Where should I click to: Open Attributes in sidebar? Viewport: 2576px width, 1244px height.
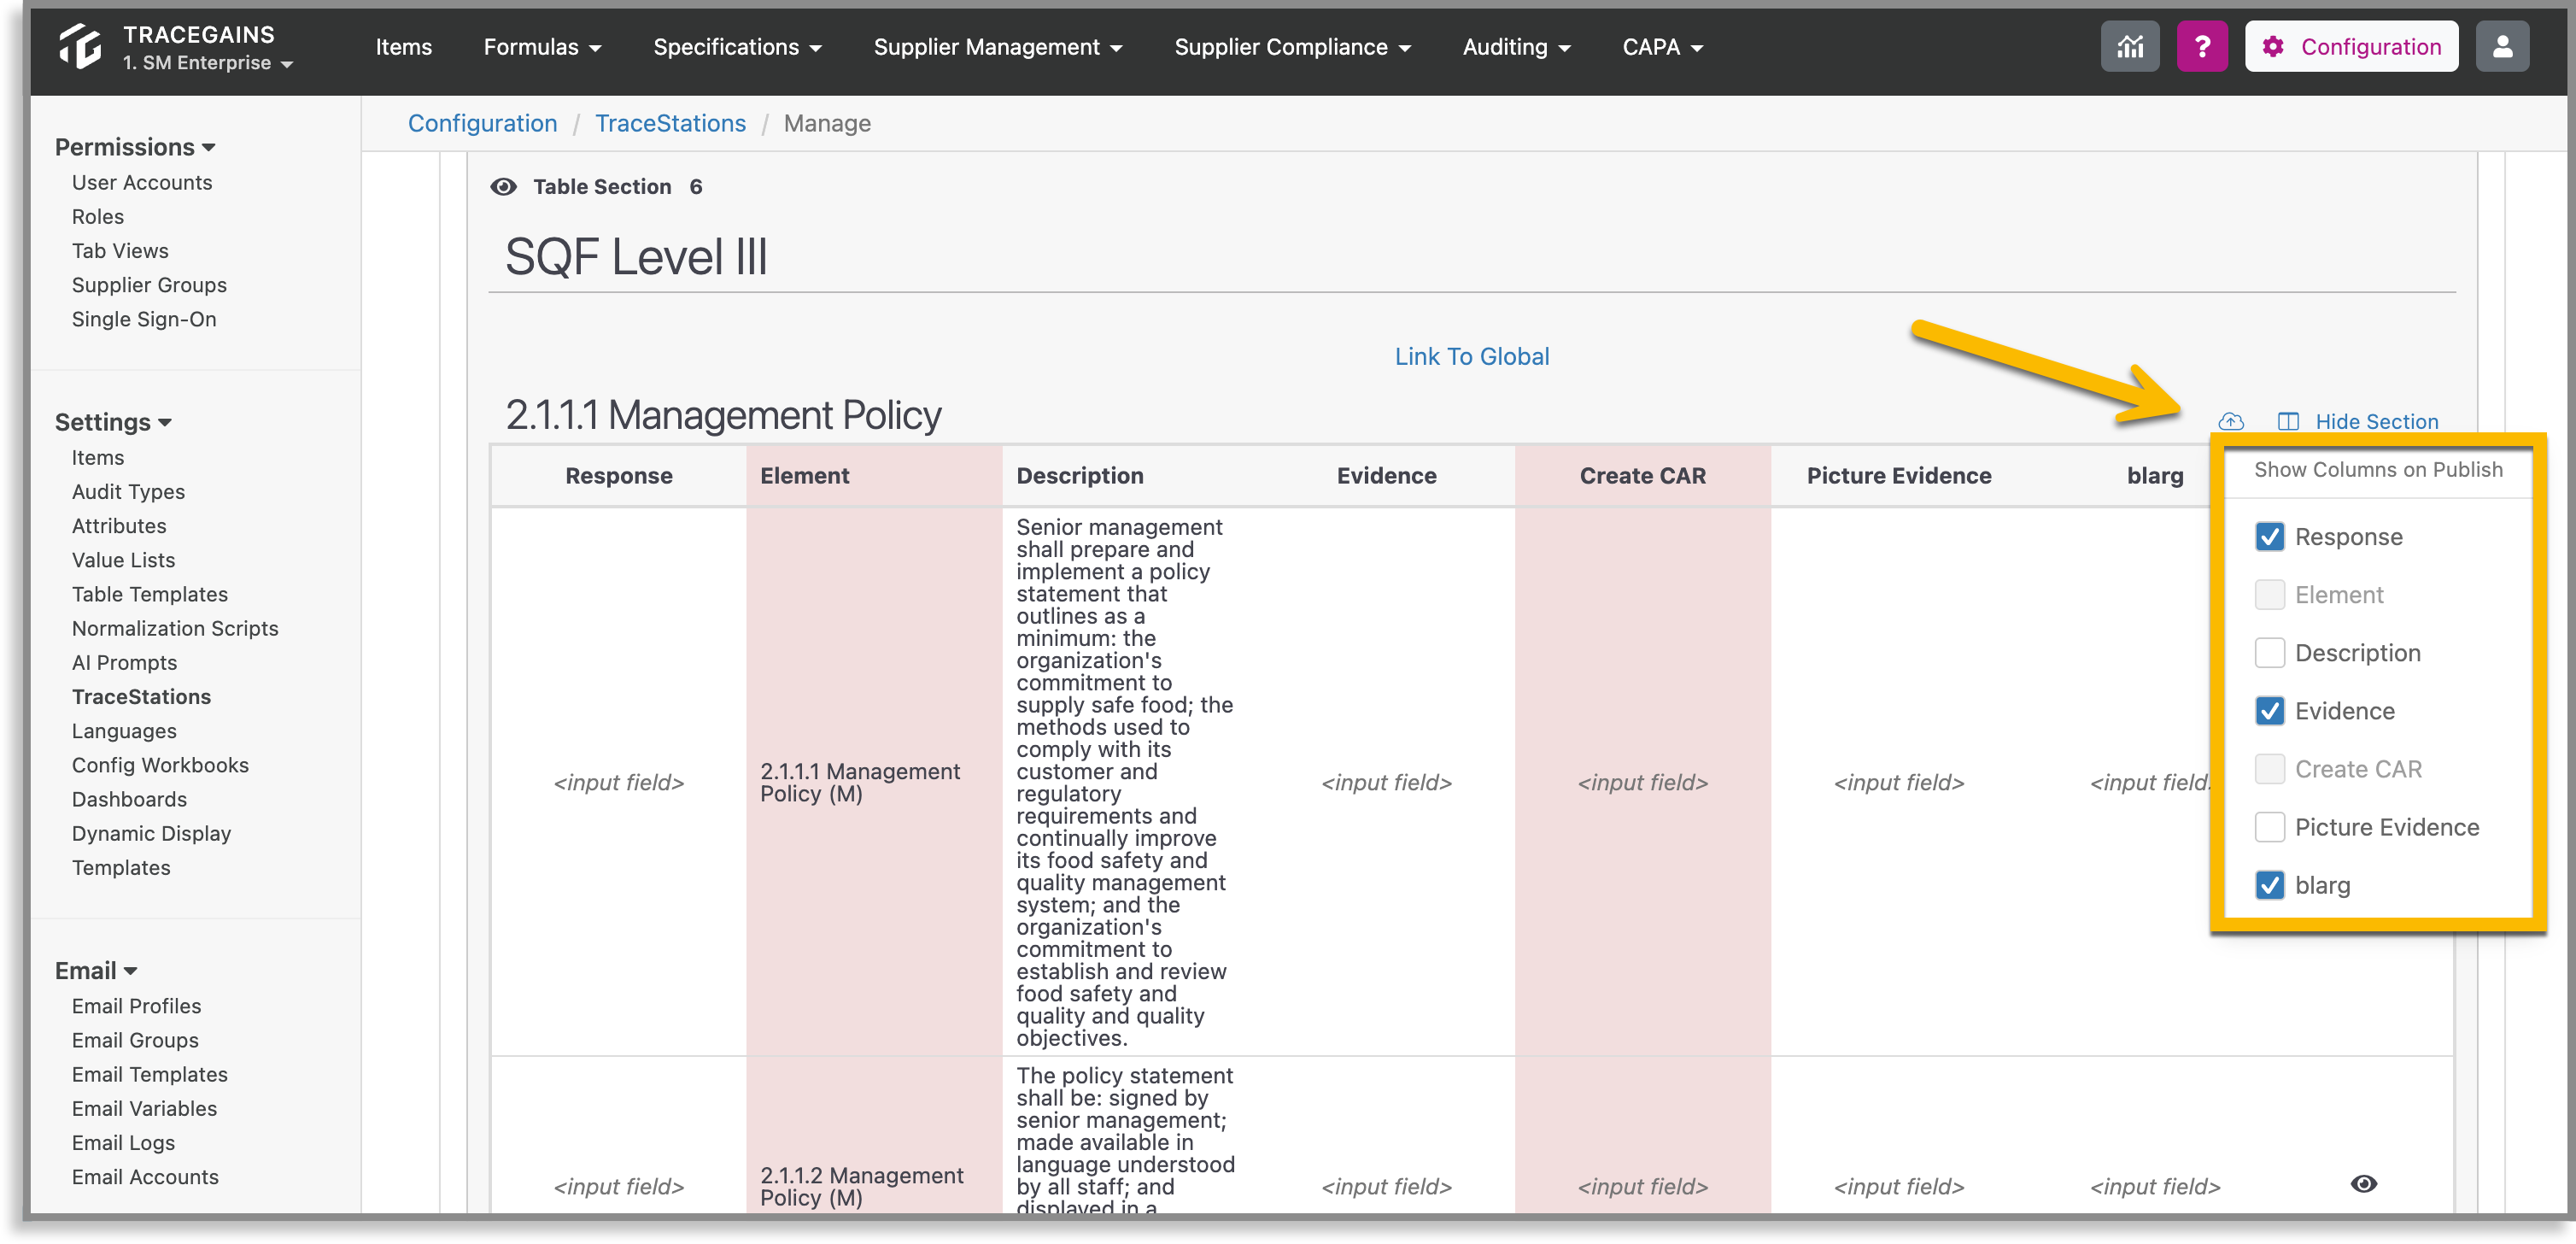click(119, 526)
